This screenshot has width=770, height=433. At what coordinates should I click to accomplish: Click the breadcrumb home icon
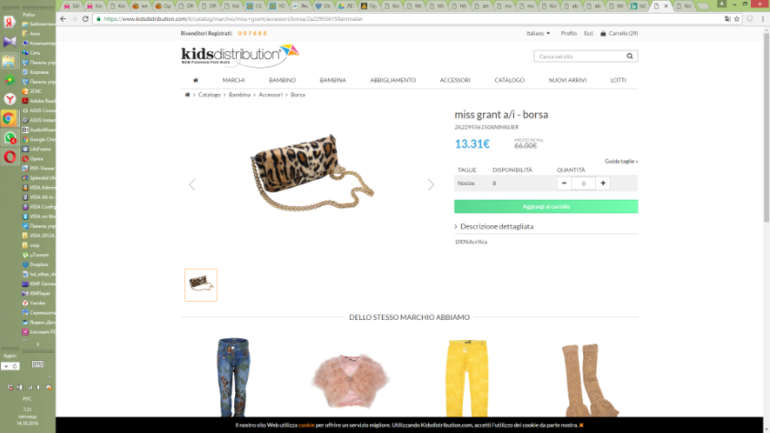tap(187, 95)
